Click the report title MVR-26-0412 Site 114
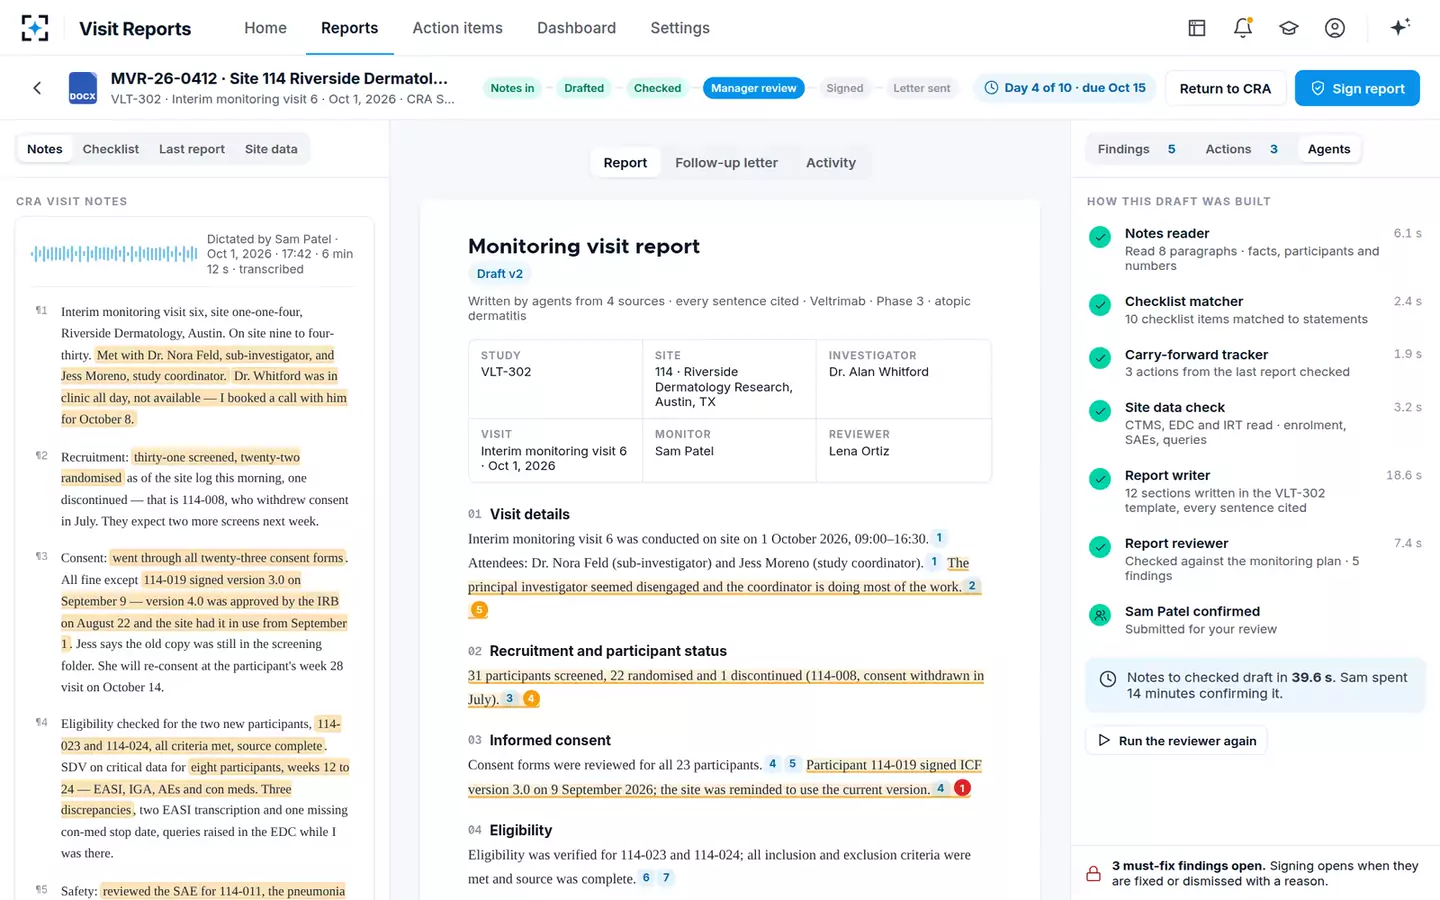 279,78
